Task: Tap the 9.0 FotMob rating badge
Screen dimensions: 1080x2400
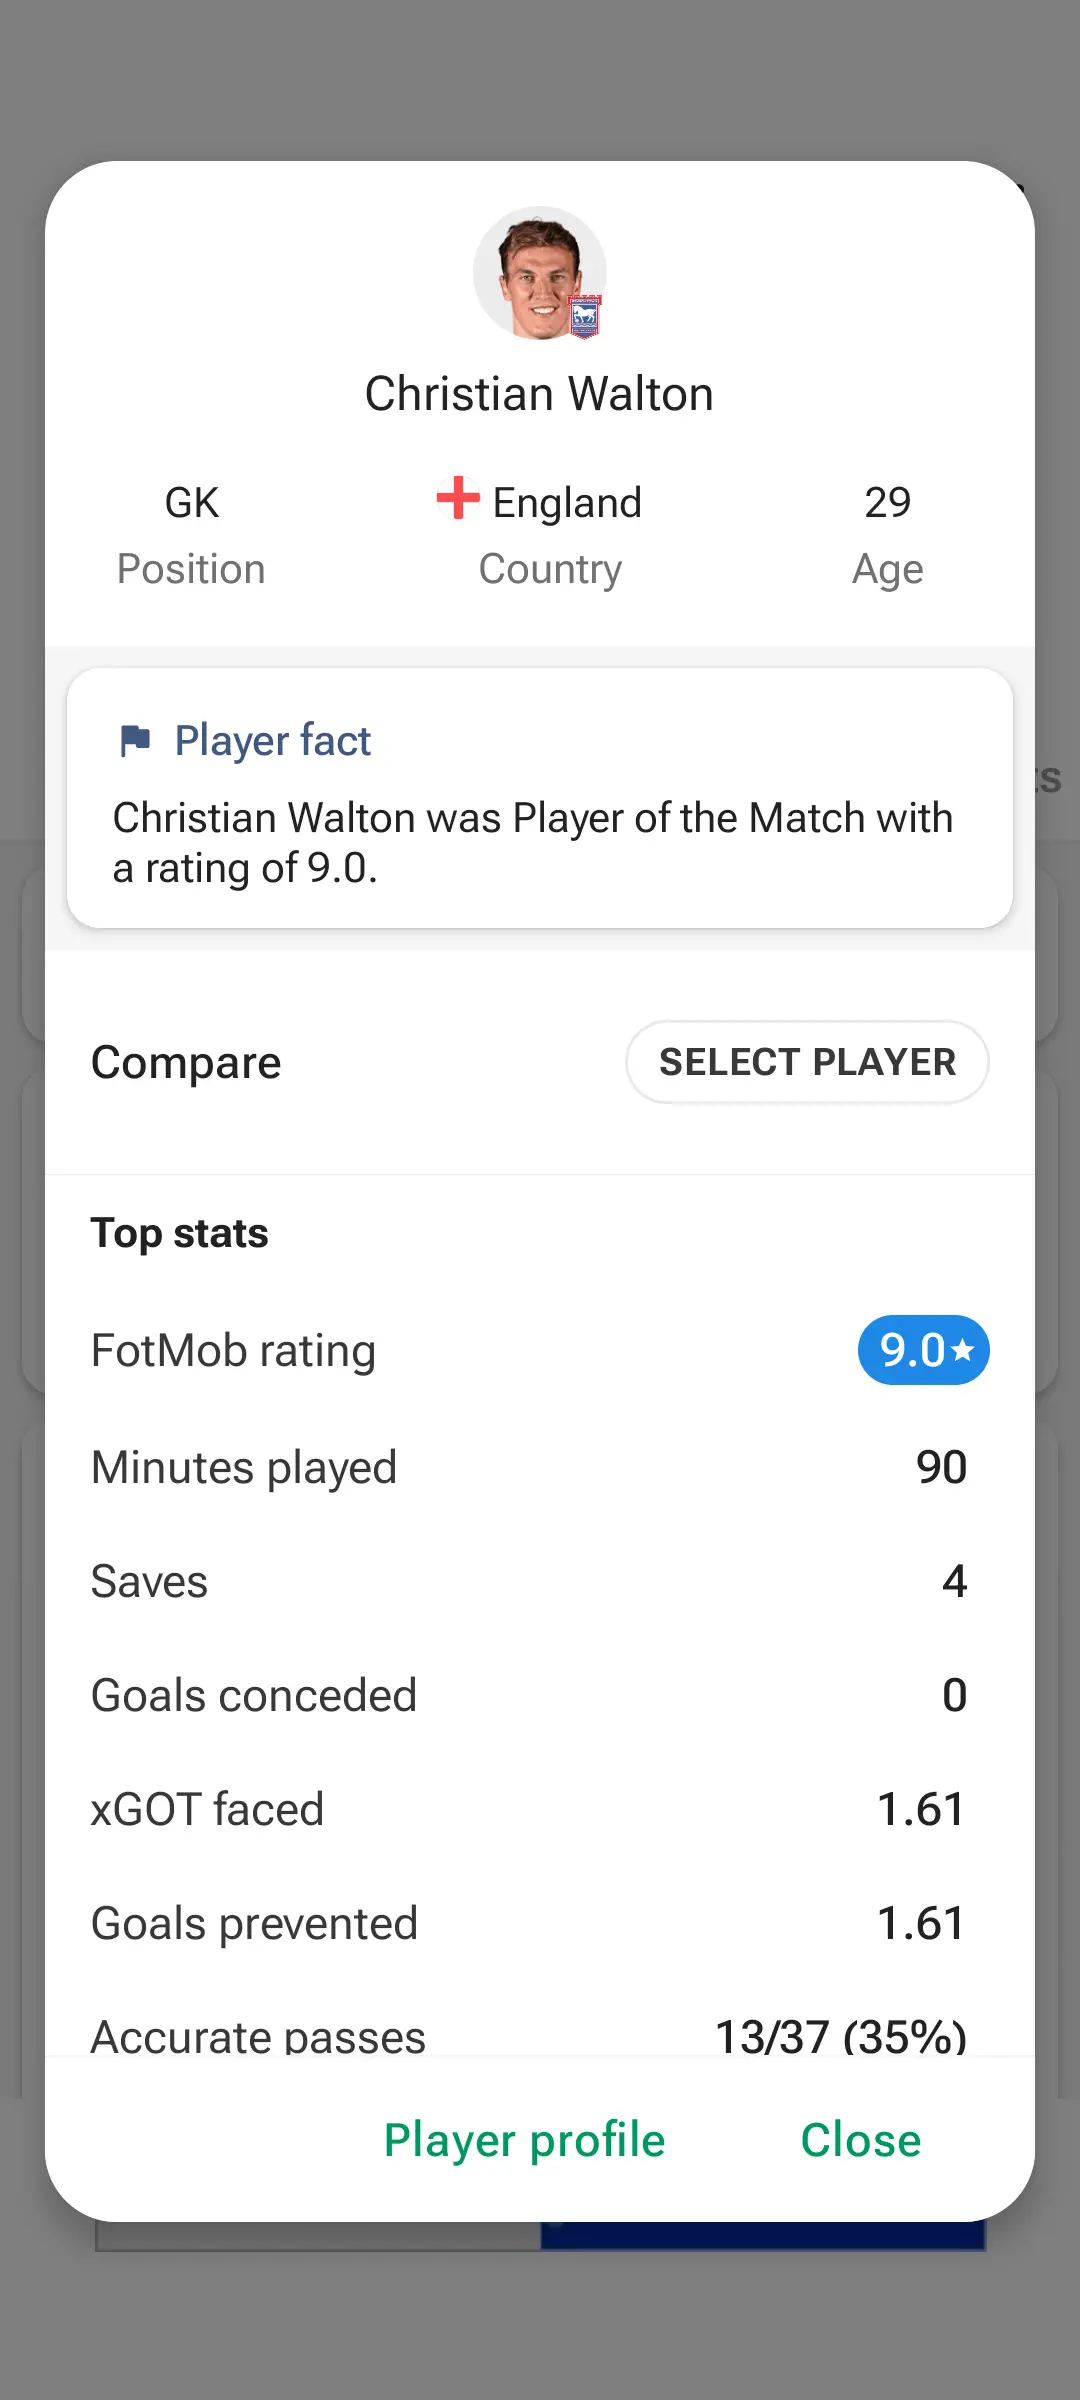Action: [923, 1350]
